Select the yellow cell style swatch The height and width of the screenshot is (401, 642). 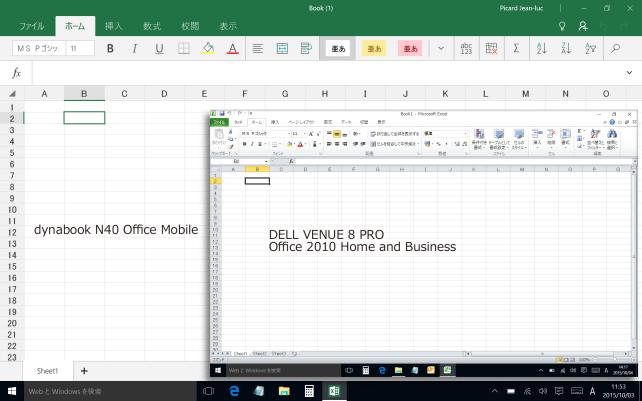[x=374, y=49]
